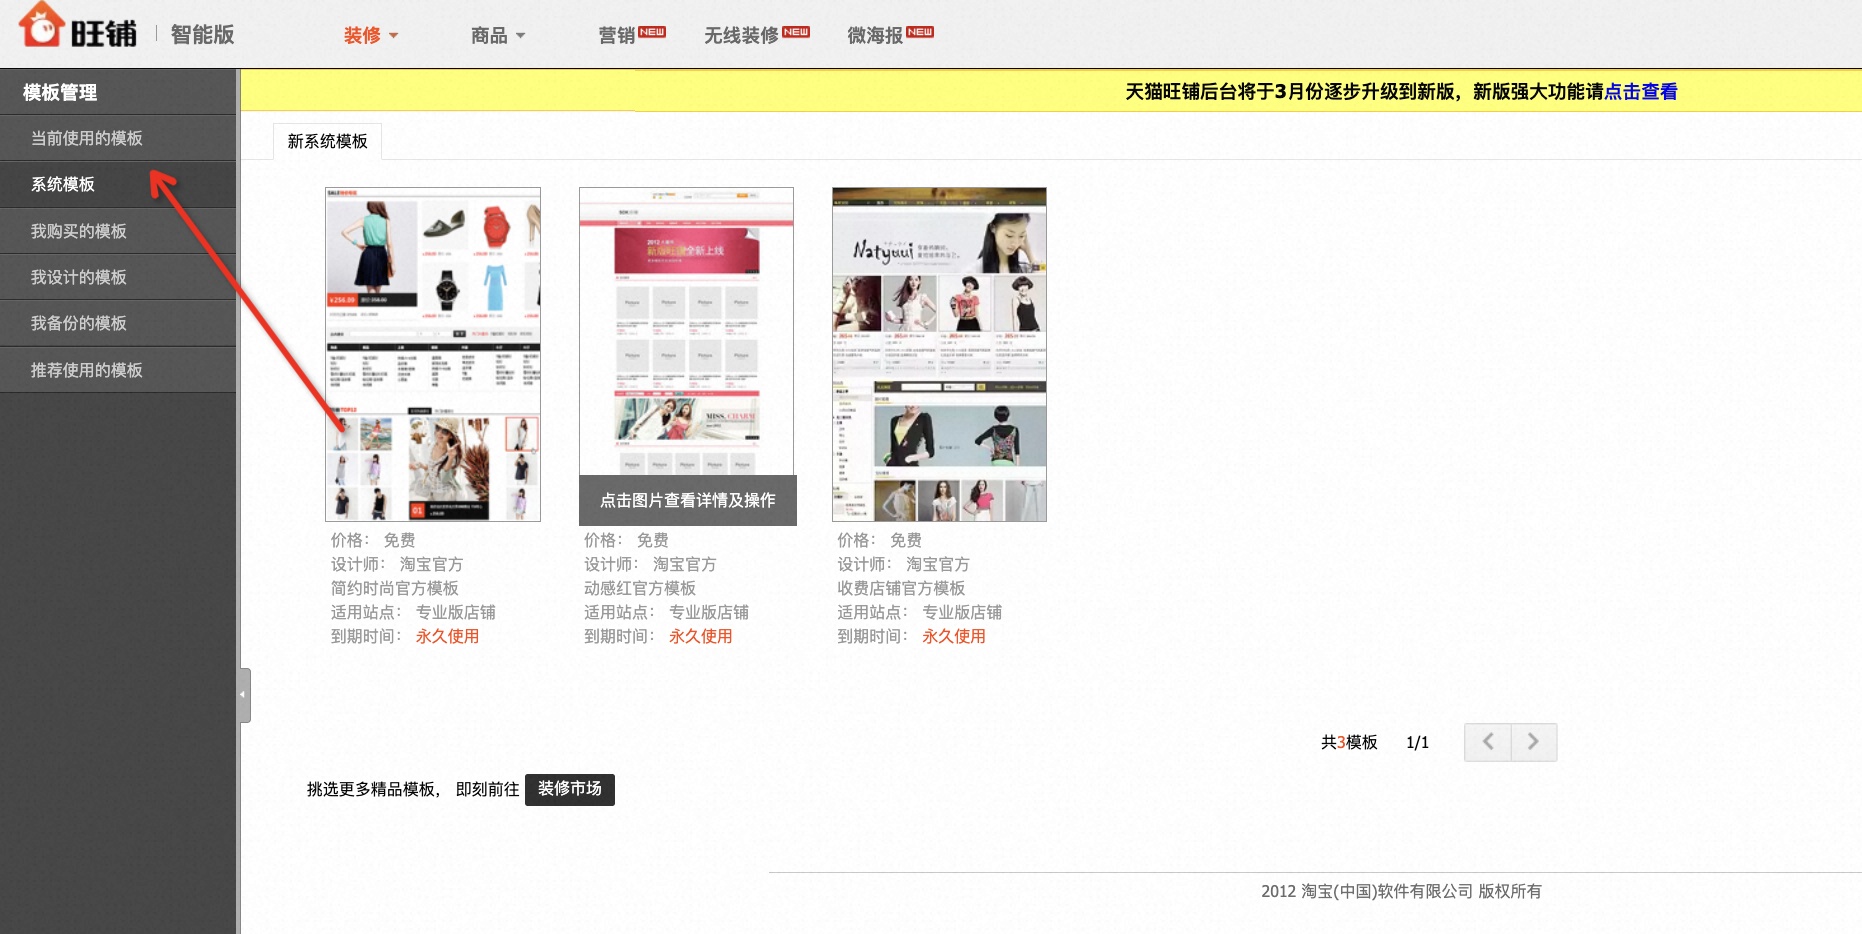Screen dimensions: 1862x934
Task: Click the 2012 淘宝 copyright footer text
Action: [1401, 891]
